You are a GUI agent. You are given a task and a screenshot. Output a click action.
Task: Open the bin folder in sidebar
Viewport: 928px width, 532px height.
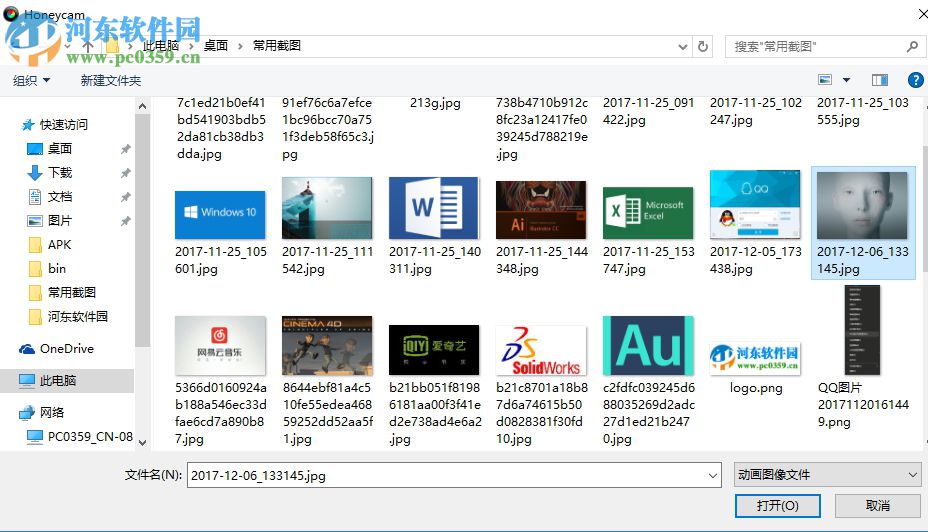(x=57, y=269)
